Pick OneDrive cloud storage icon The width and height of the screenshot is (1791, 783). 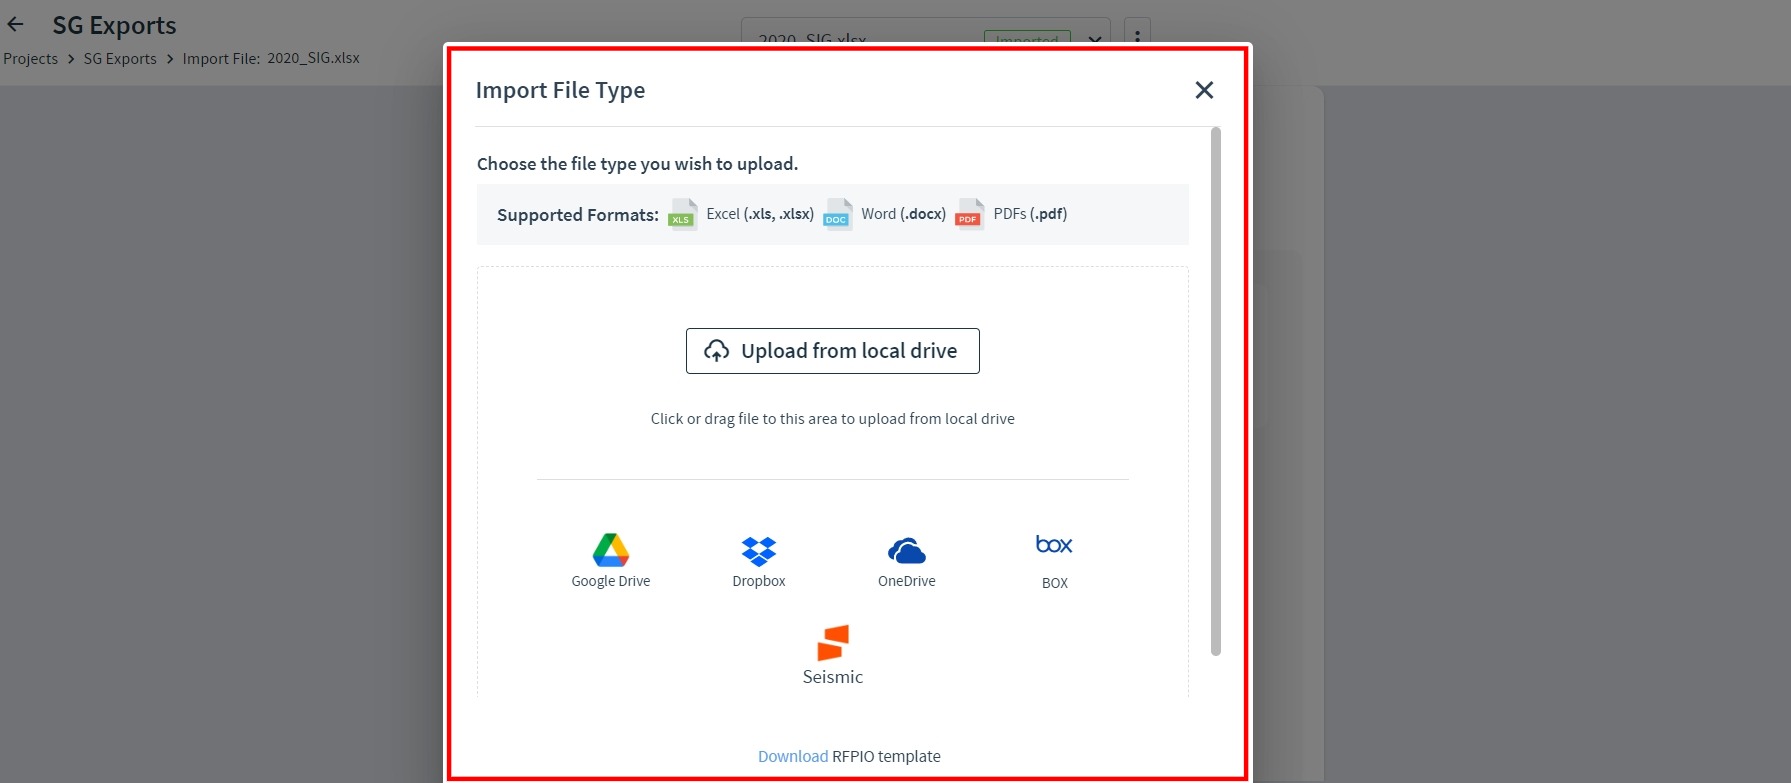point(906,550)
